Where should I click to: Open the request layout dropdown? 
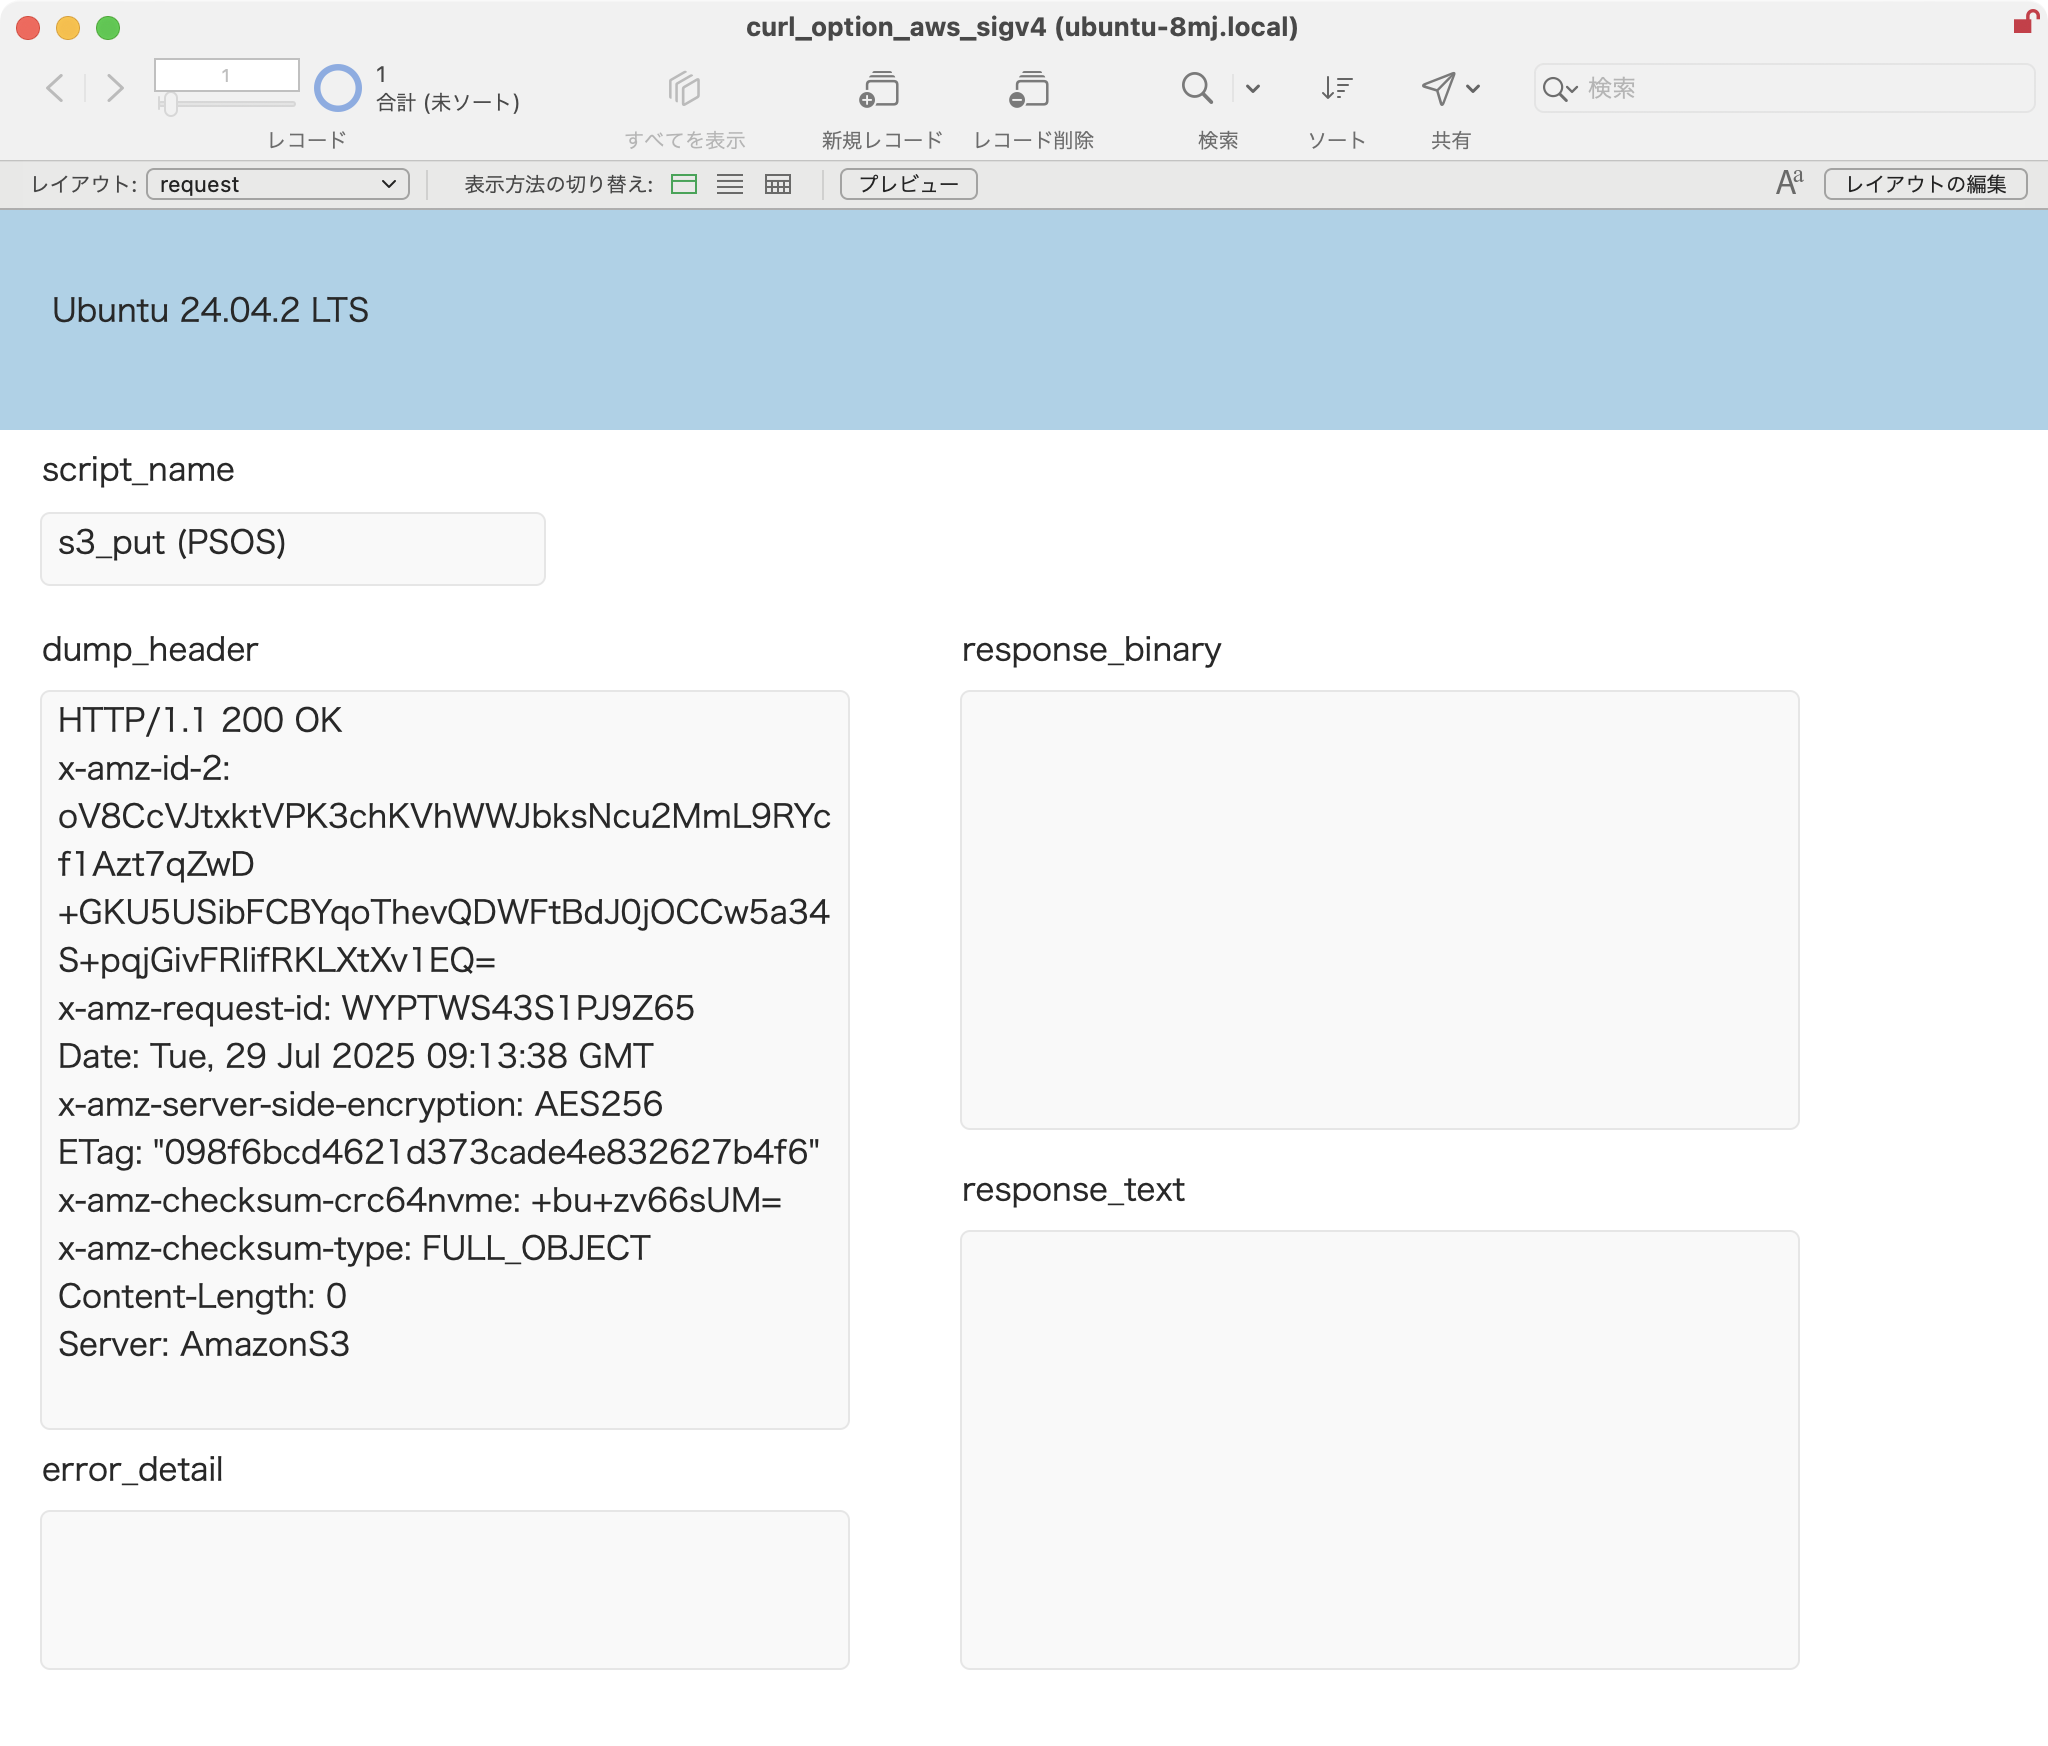pos(278,184)
